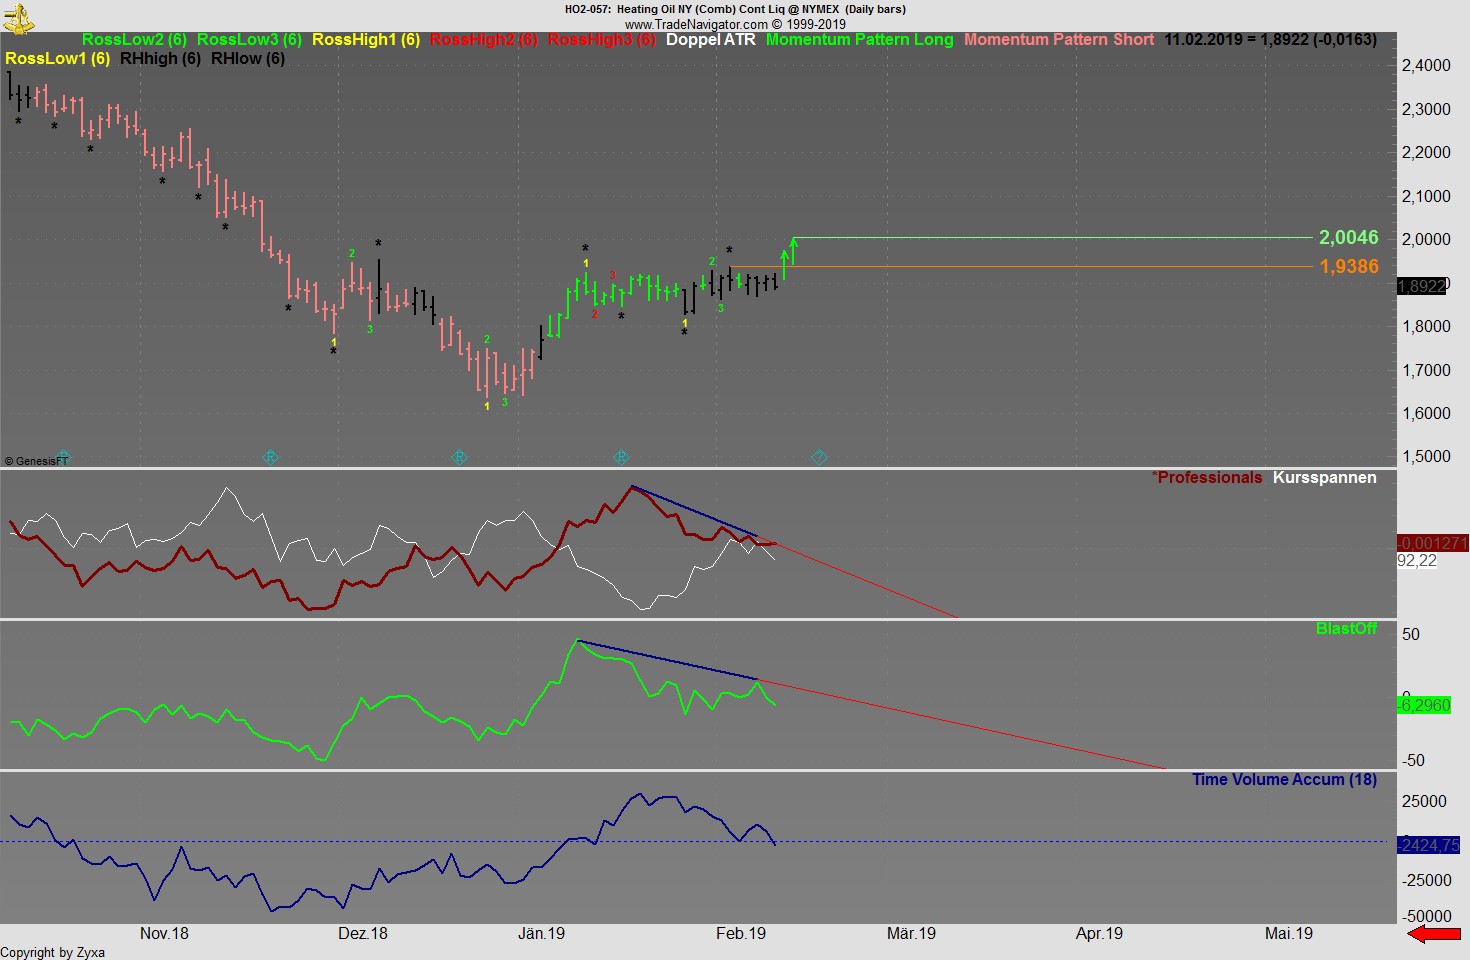Click the Copyright by Zyxa text
1470x960 pixels.
click(x=53, y=952)
